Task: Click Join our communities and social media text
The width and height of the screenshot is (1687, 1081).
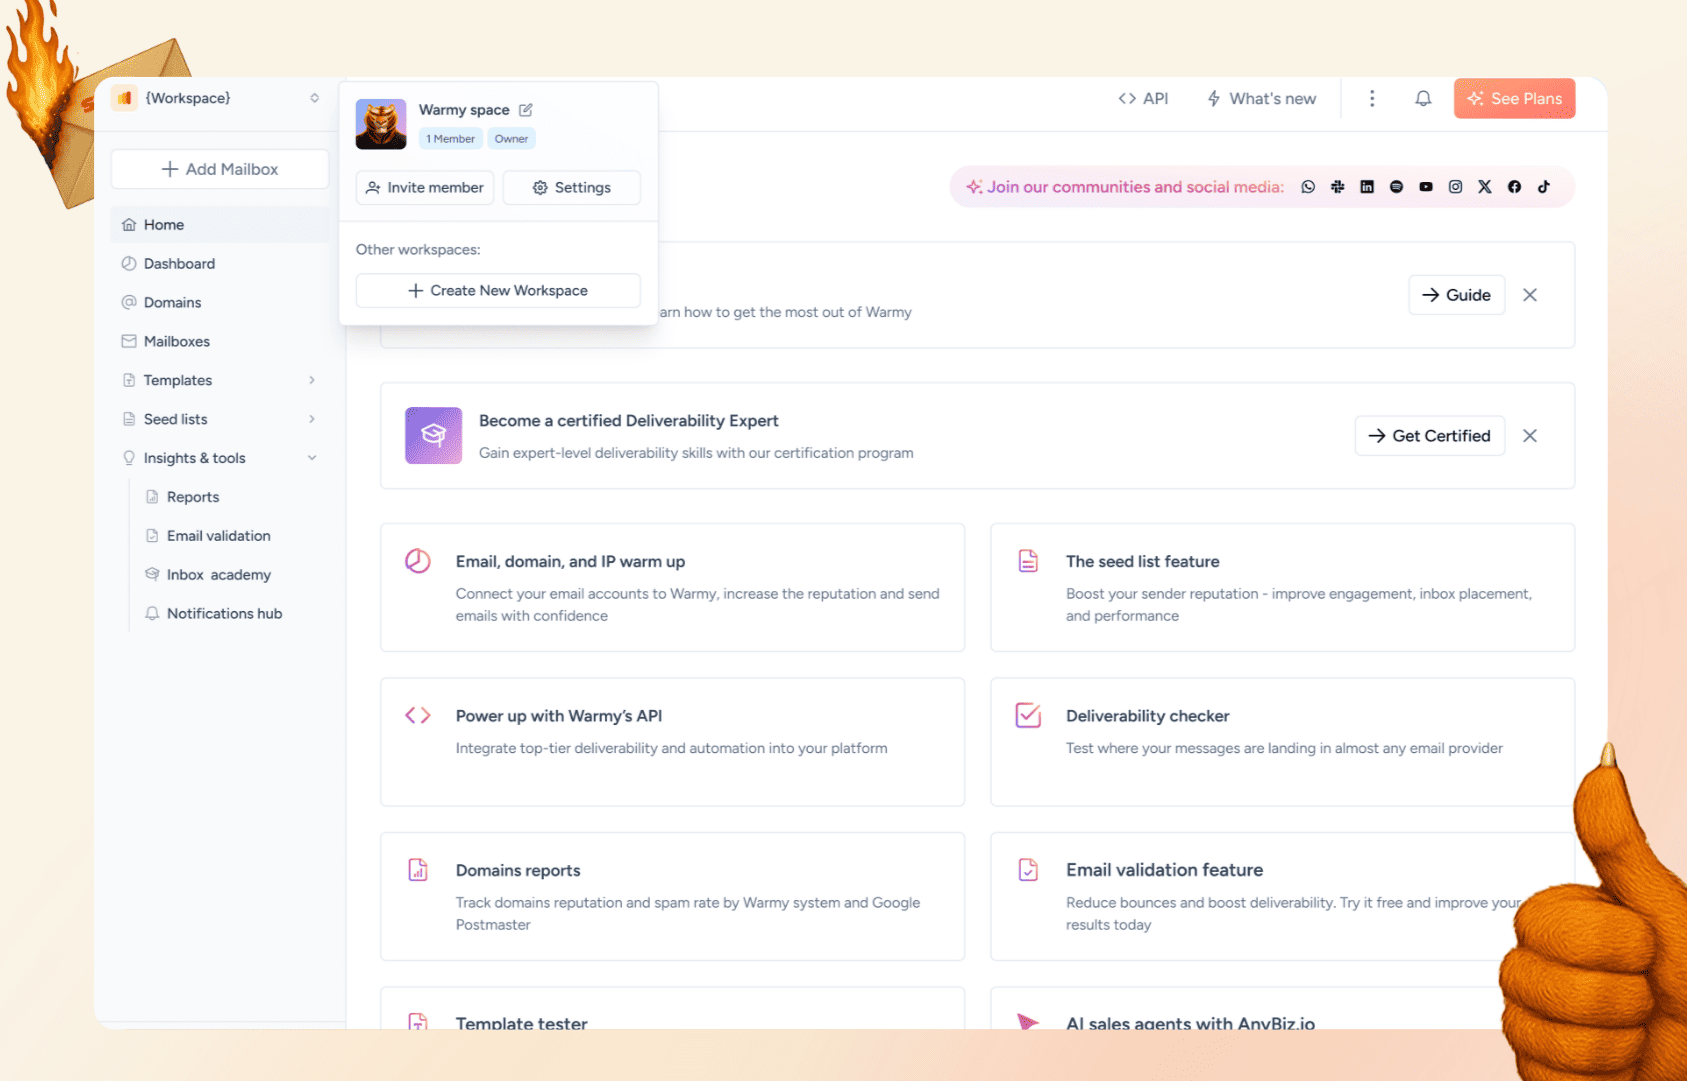Action: pos(1135,187)
